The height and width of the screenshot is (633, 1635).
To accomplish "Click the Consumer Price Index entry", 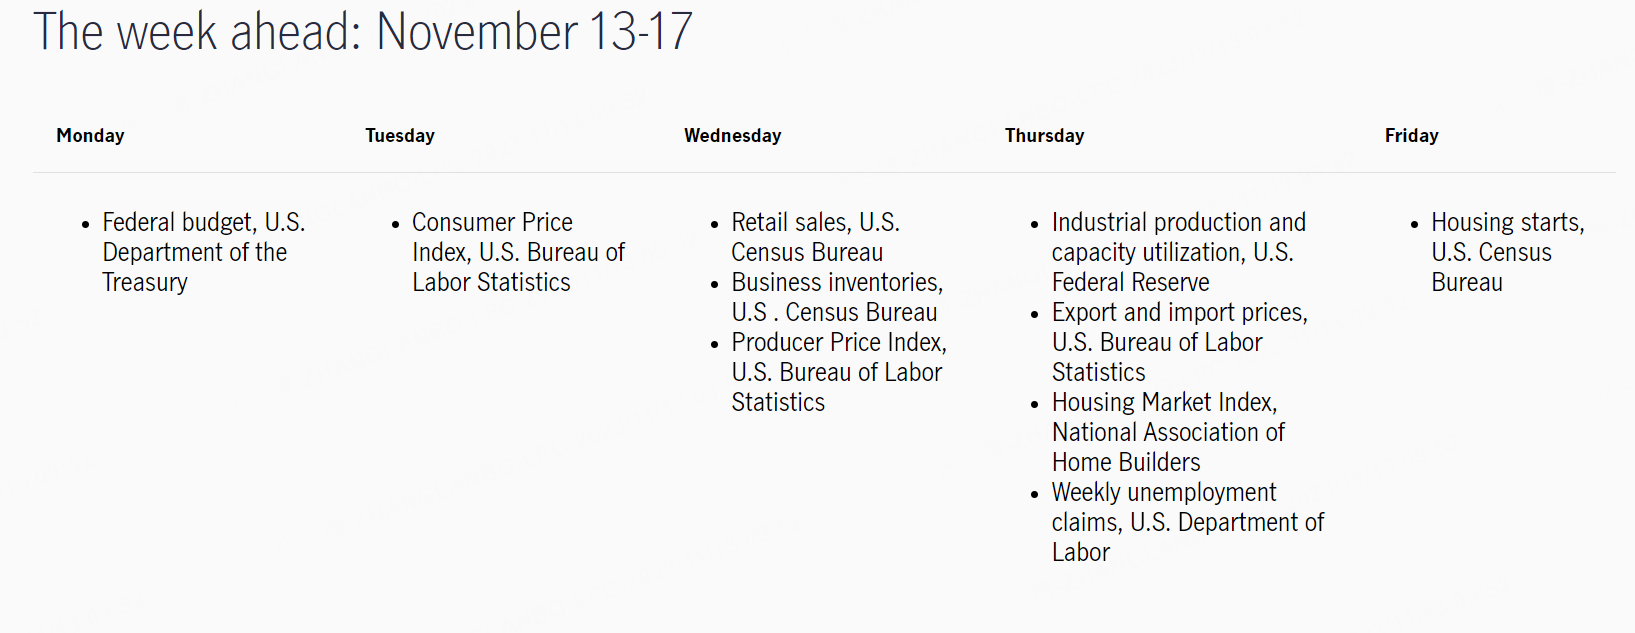I will [x=517, y=252].
